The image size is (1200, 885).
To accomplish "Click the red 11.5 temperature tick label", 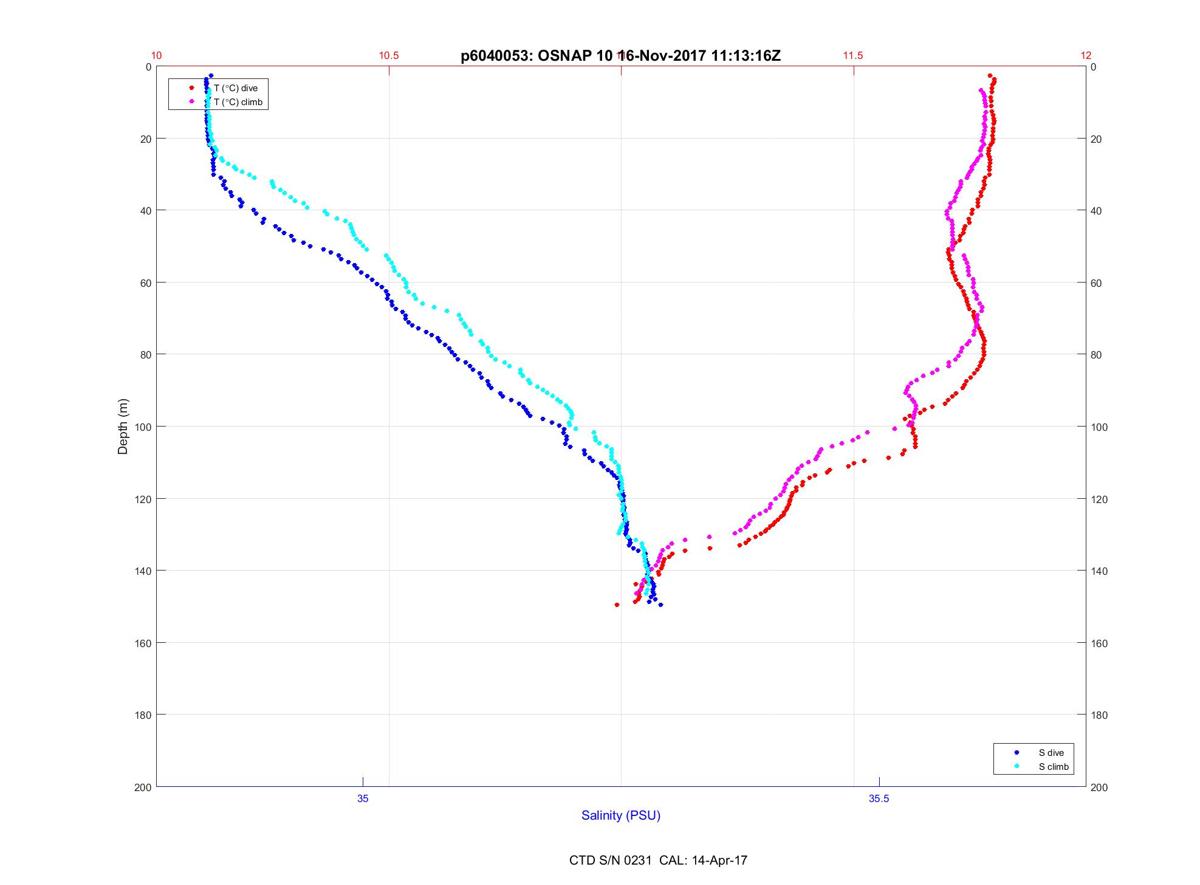I will click(x=853, y=56).
